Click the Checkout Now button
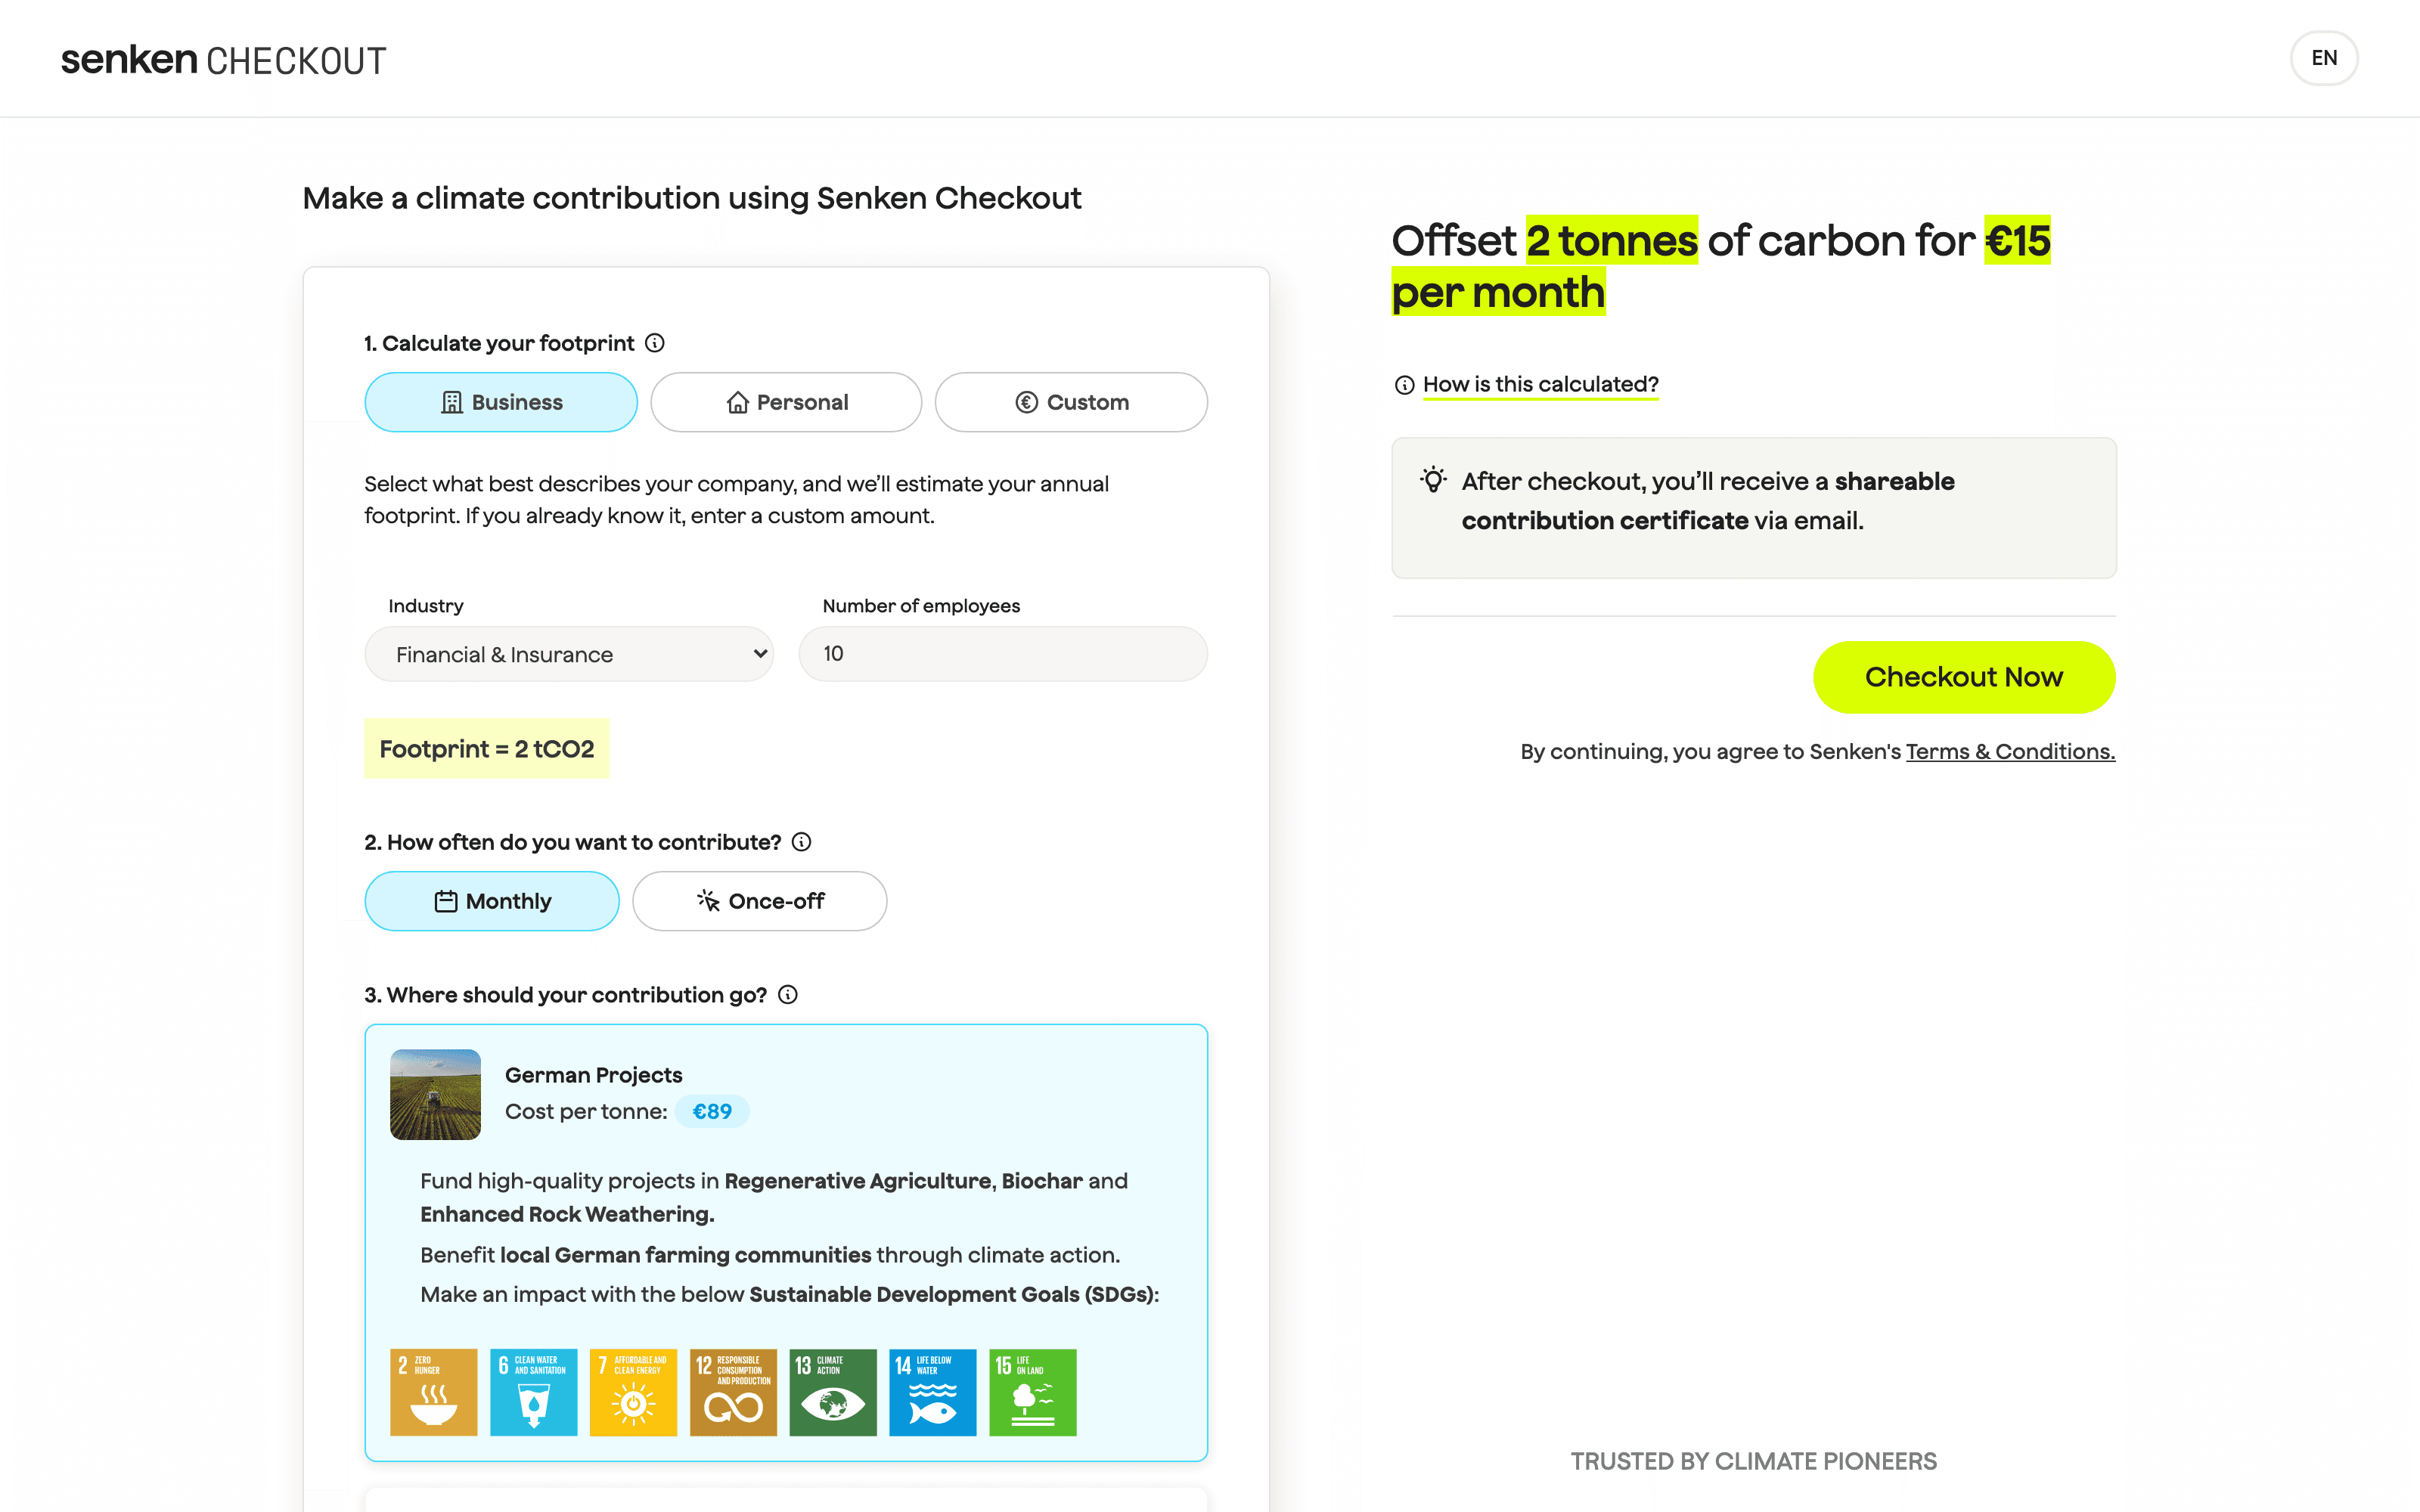Screen dimensions: 2420x1512 [x=1964, y=677]
